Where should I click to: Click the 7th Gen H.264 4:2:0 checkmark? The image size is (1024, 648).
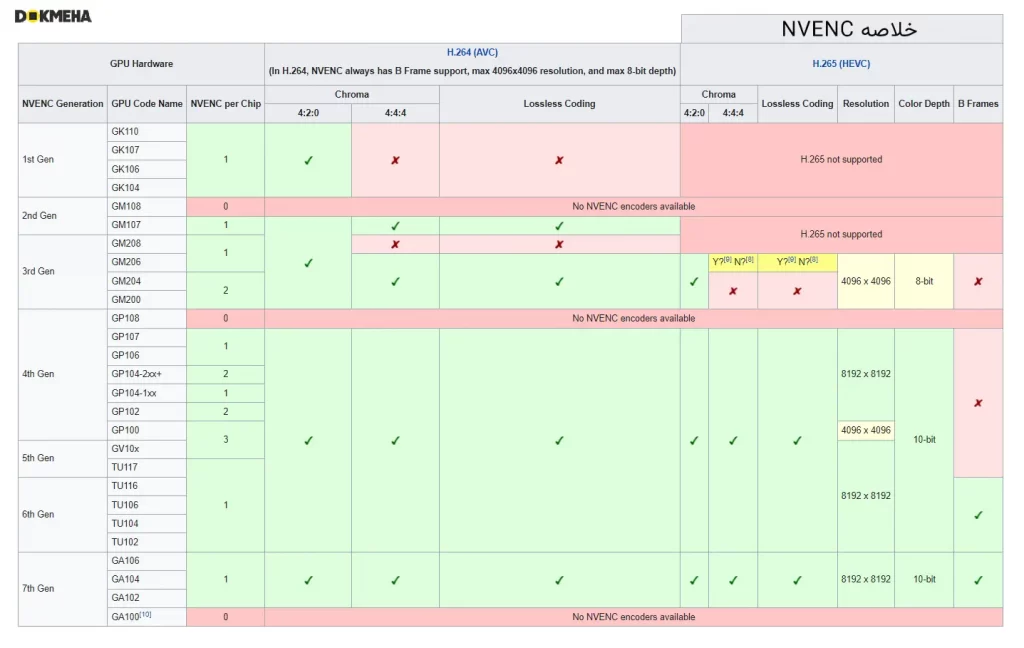[x=308, y=580]
